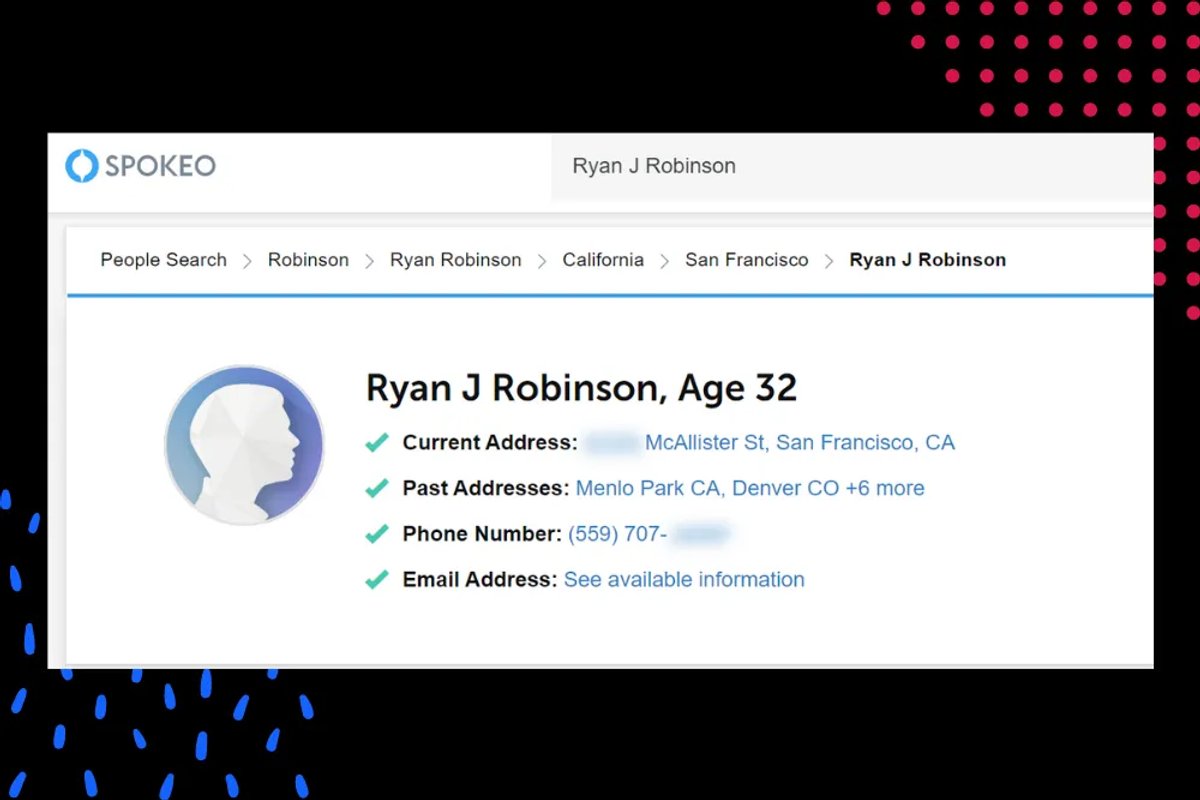Image resolution: width=1200 pixels, height=800 pixels.
Task: Click the checkmark beside Current Address
Action: 376,443
